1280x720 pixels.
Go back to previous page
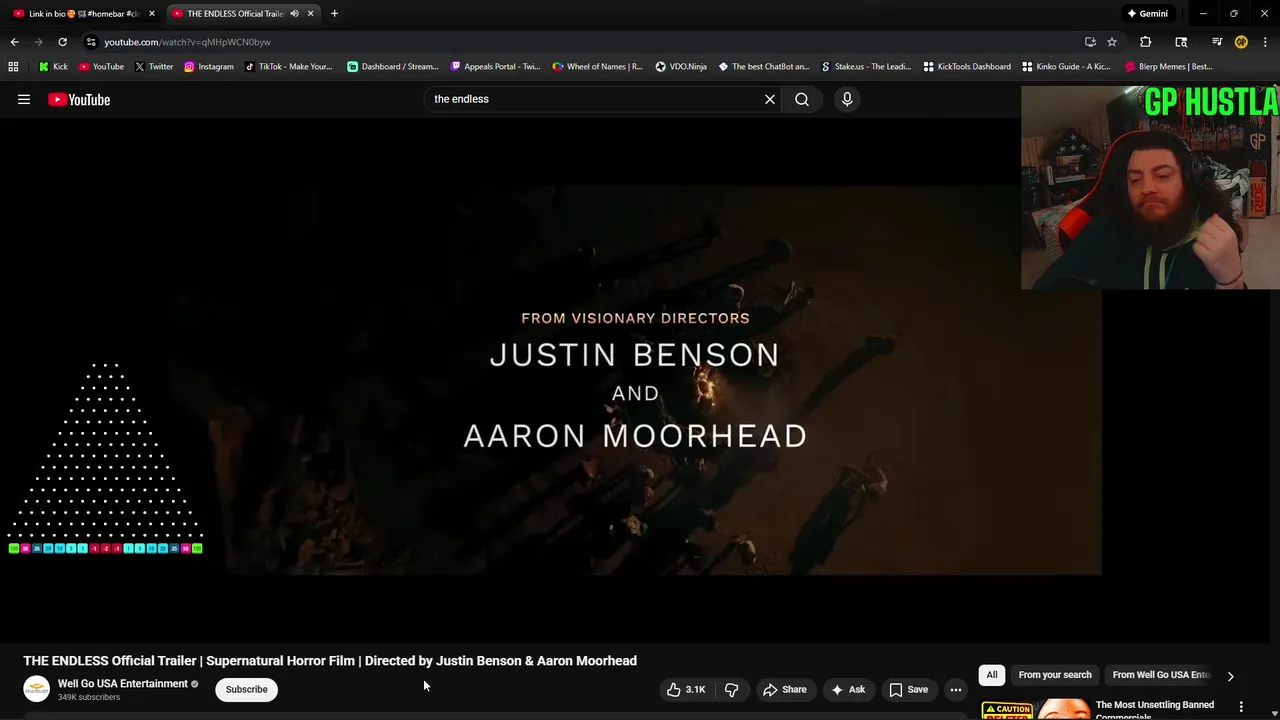14,42
